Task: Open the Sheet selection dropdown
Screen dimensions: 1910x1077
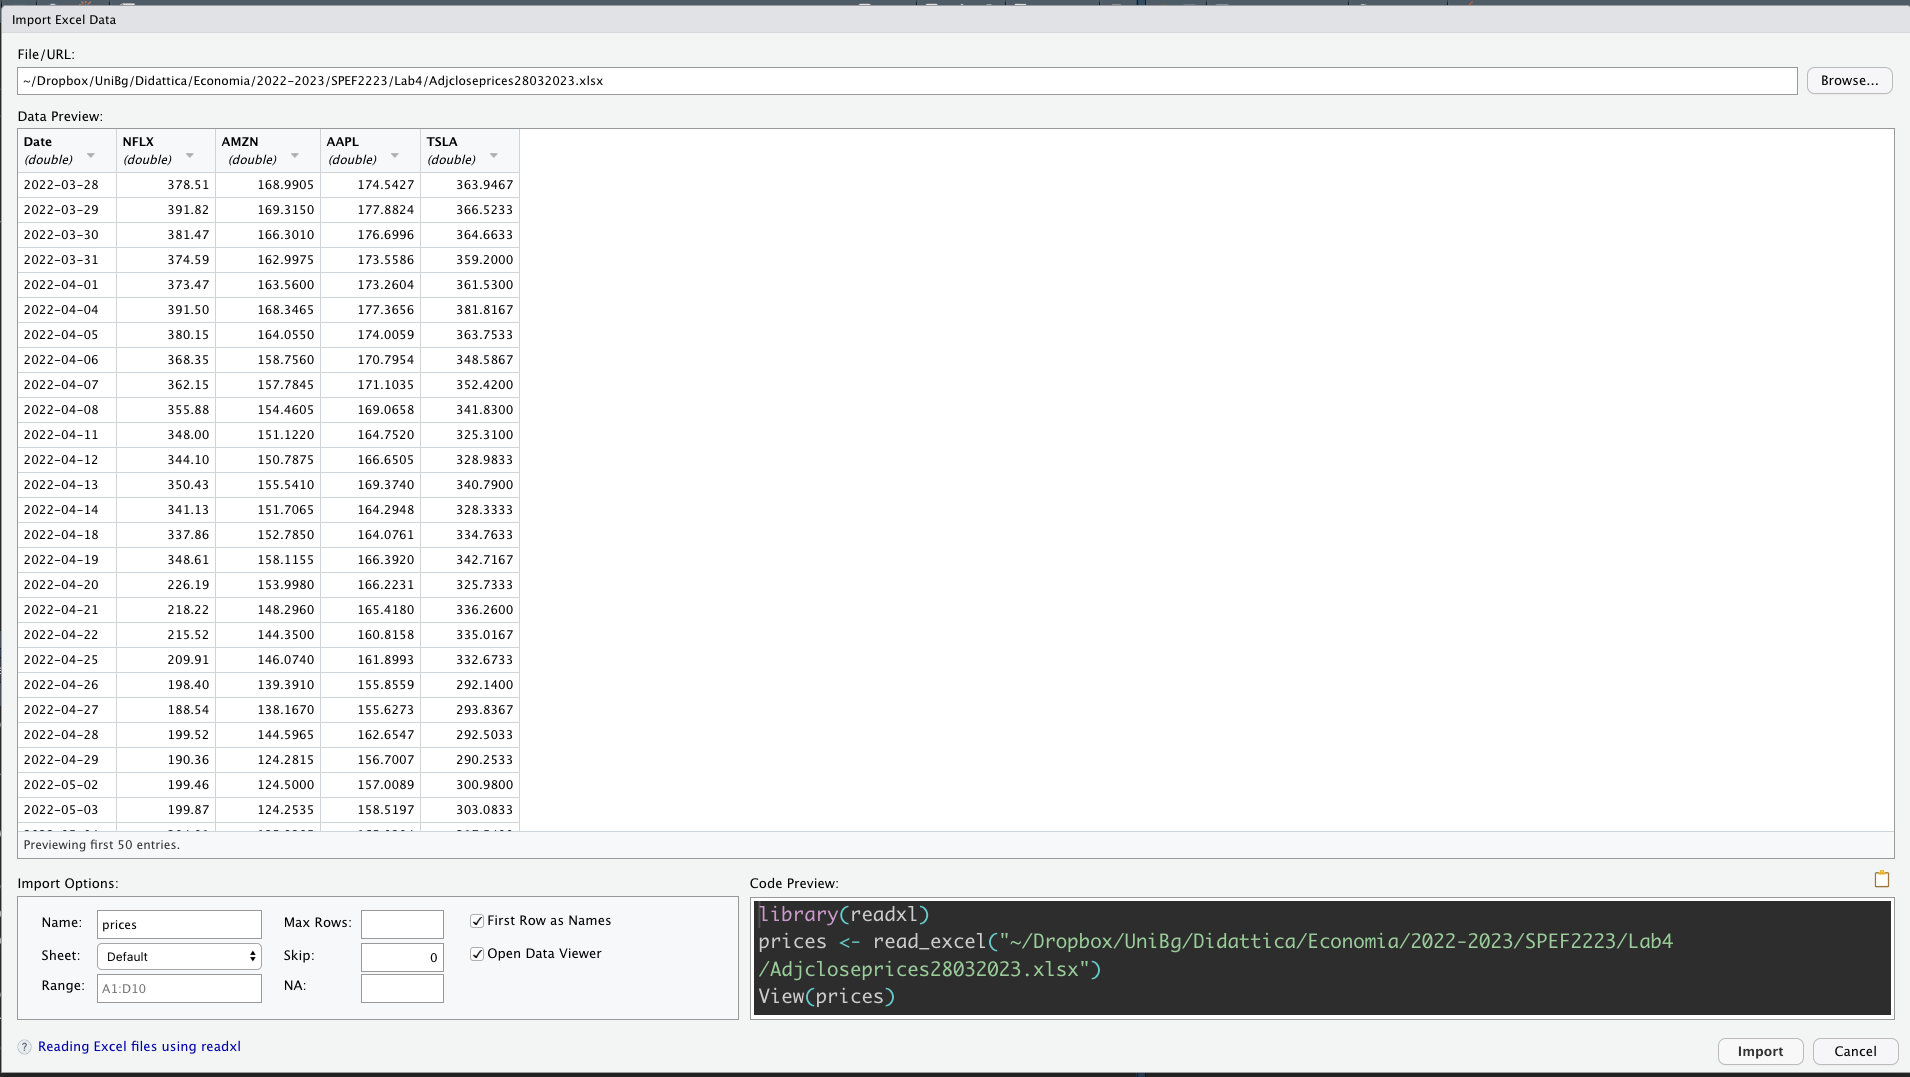Action: 179,957
